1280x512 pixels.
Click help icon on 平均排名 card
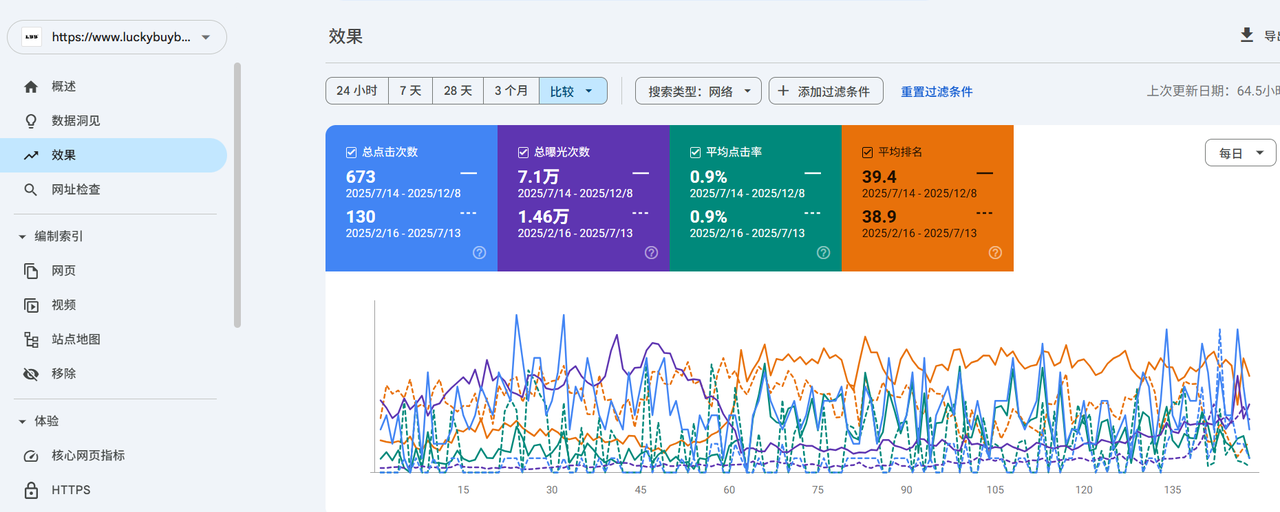pyautogui.click(x=995, y=253)
